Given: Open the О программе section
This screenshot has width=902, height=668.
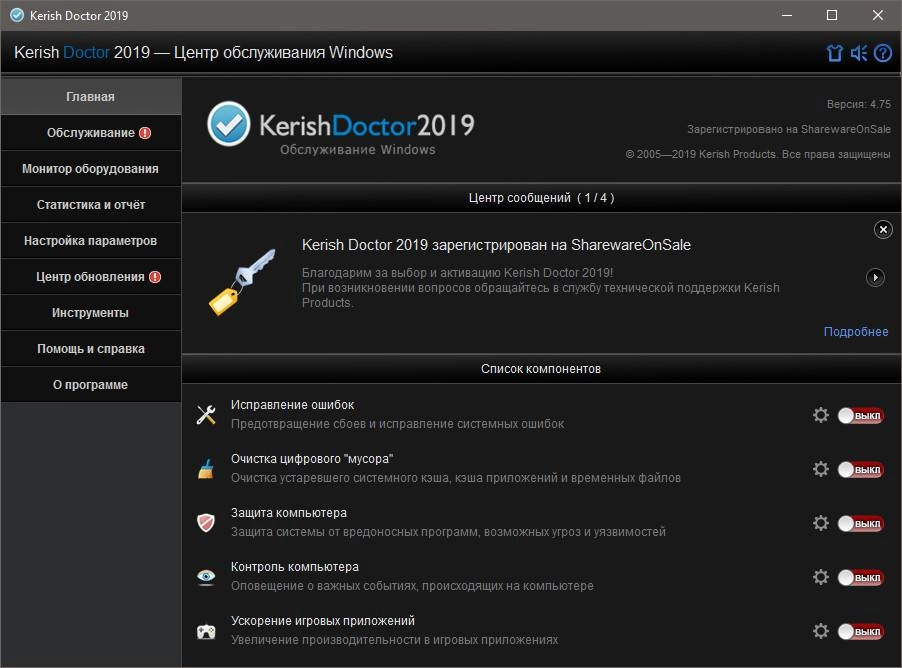Looking at the screenshot, I should coord(91,384).
